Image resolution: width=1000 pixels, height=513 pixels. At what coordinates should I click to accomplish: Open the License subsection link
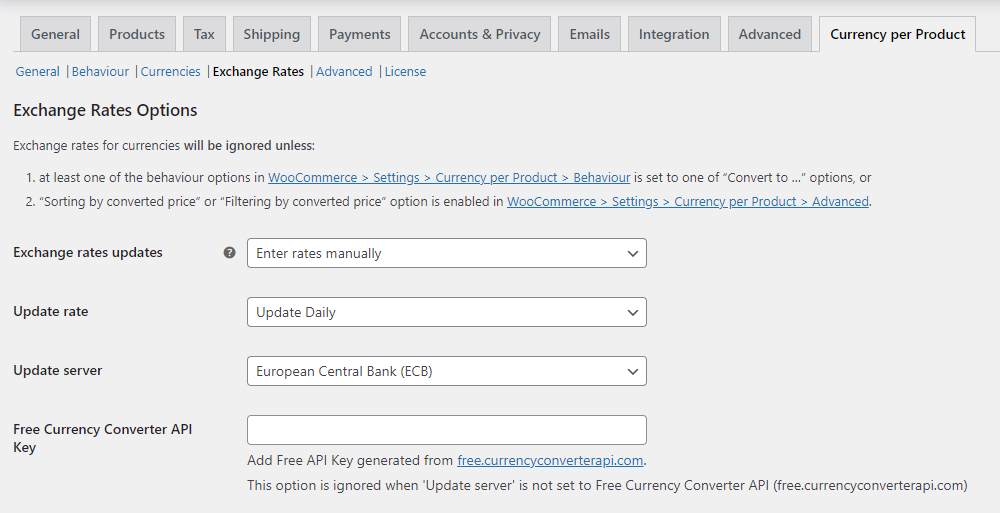point(405,72)
